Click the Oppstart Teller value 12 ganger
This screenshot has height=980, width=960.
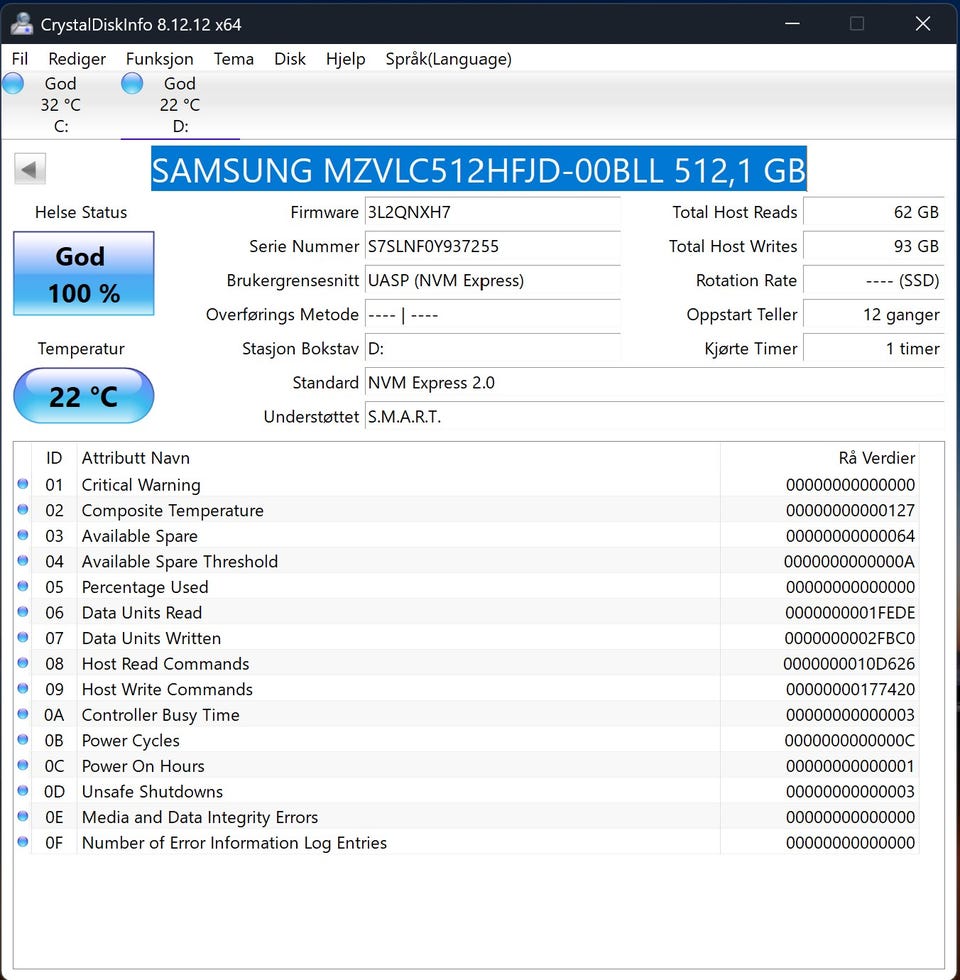874,314
